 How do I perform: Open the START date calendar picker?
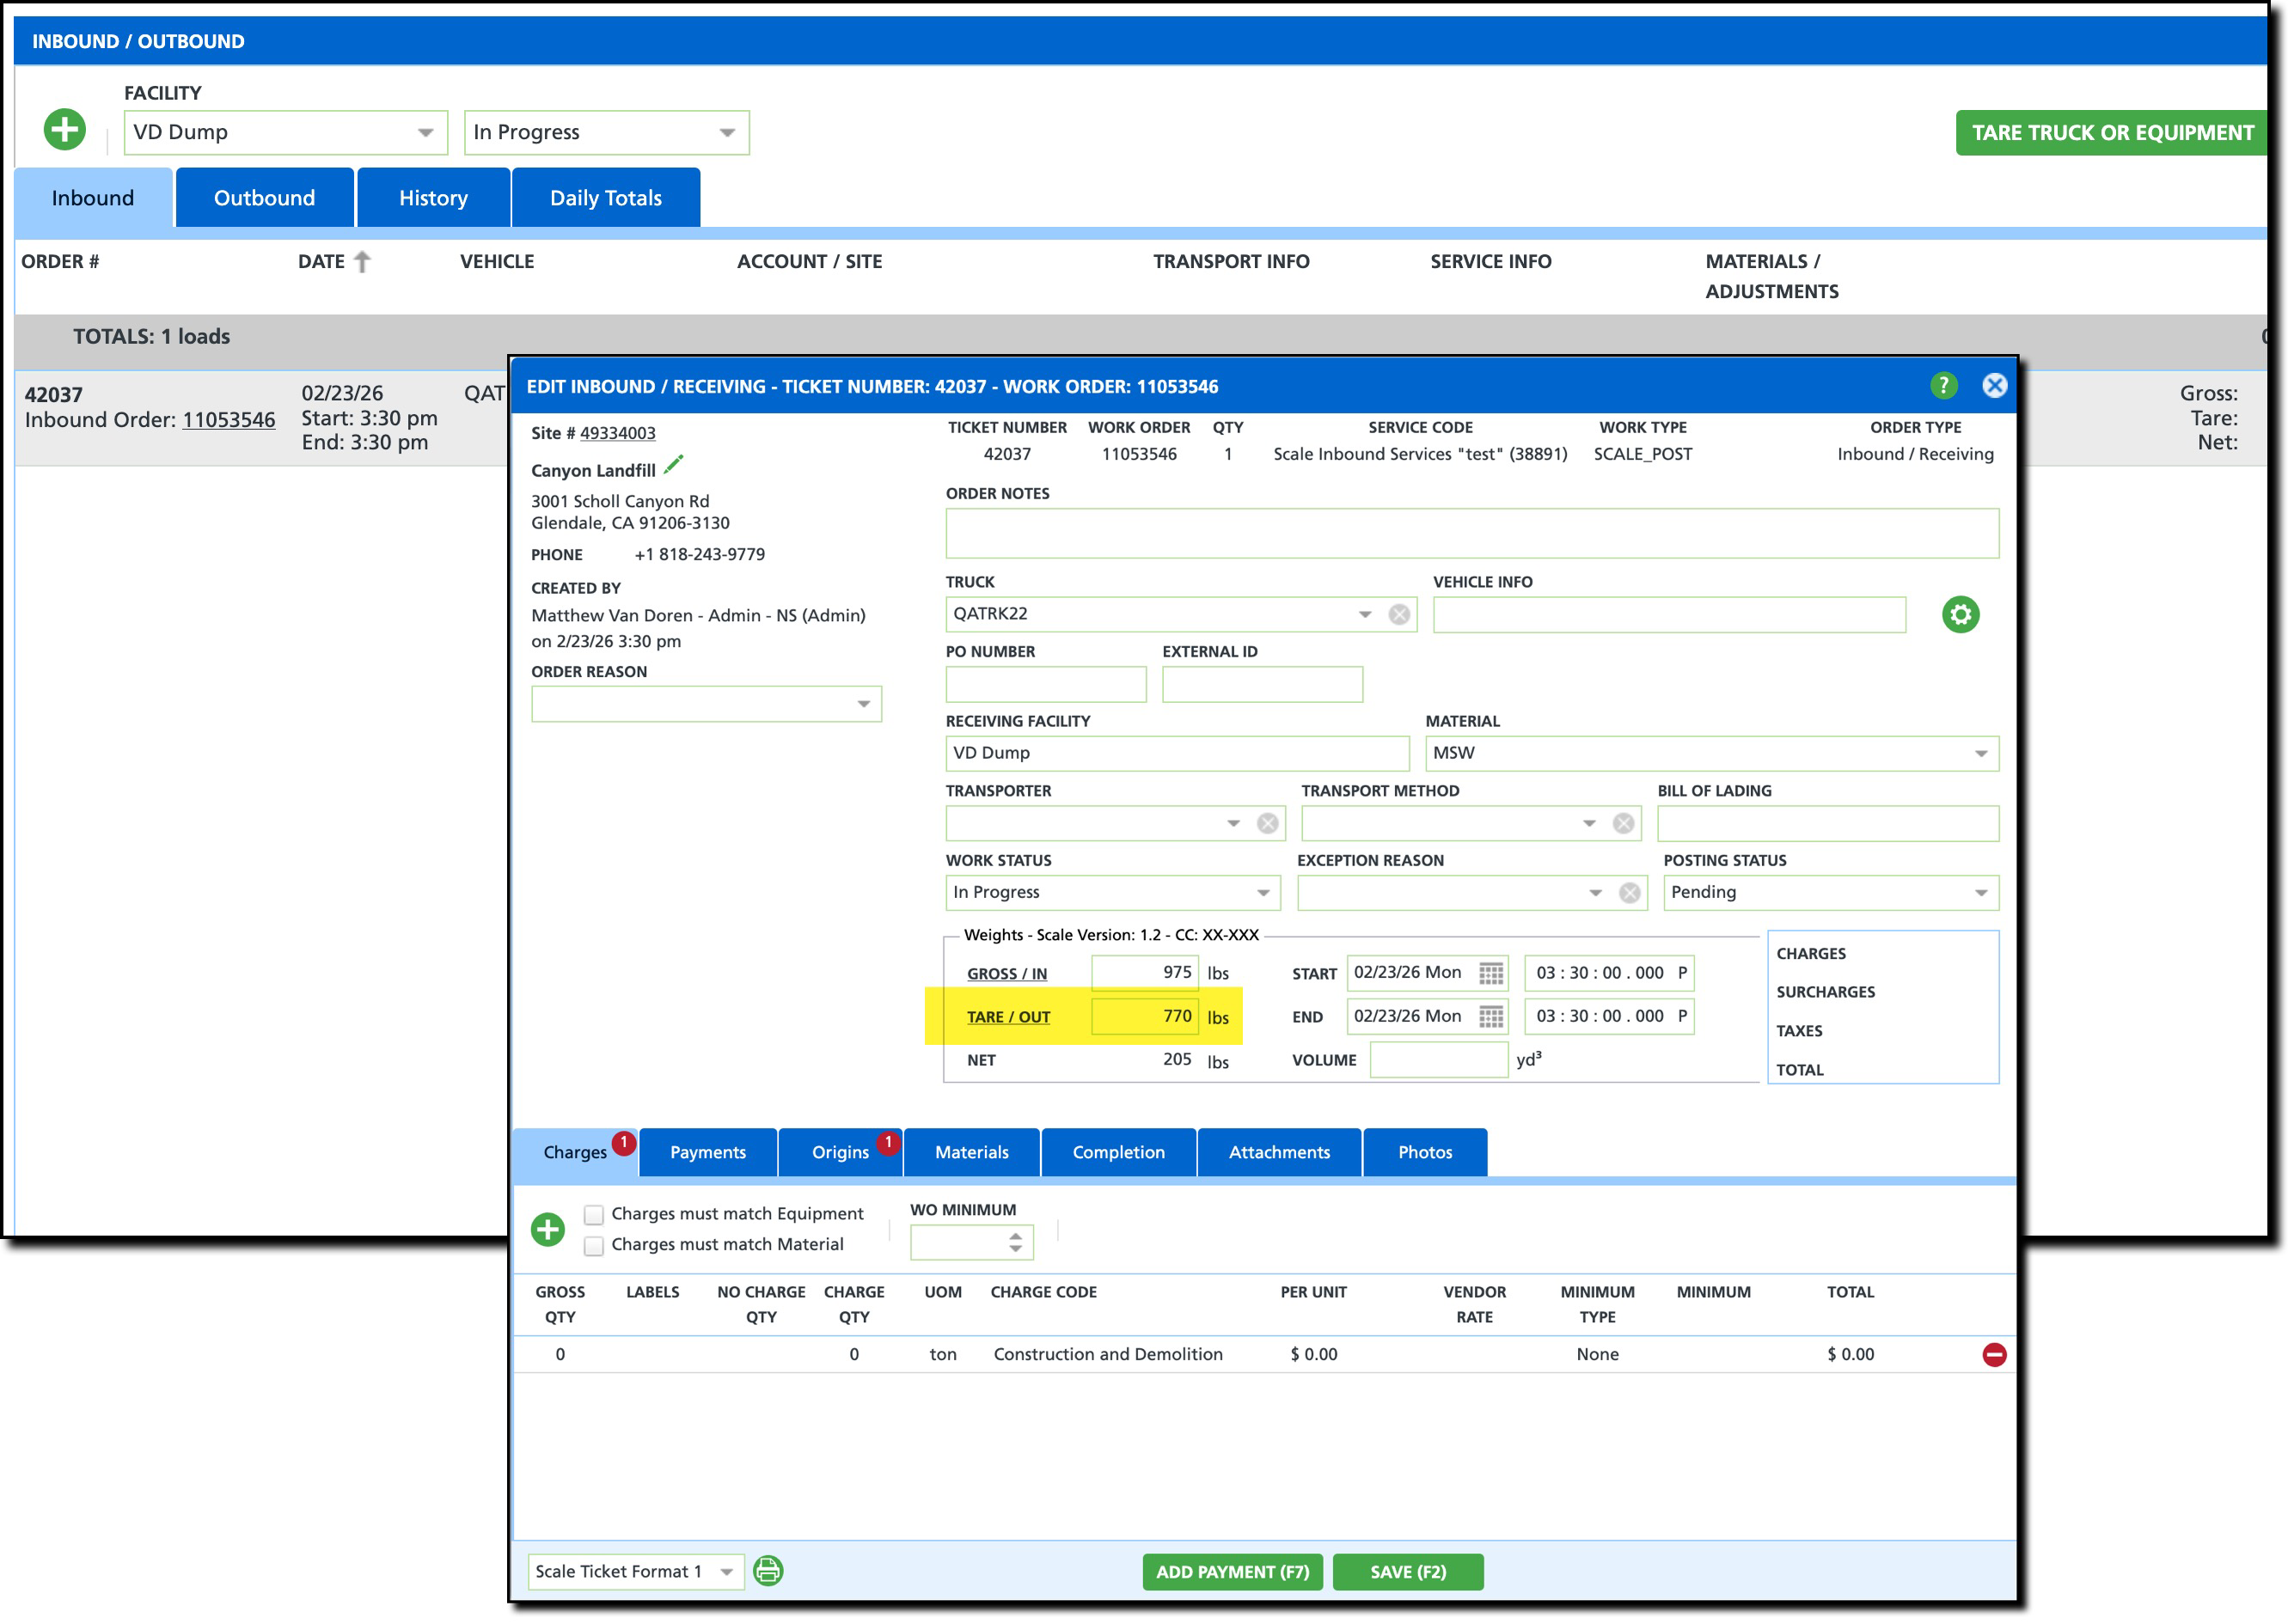[x=1490, y=973]
